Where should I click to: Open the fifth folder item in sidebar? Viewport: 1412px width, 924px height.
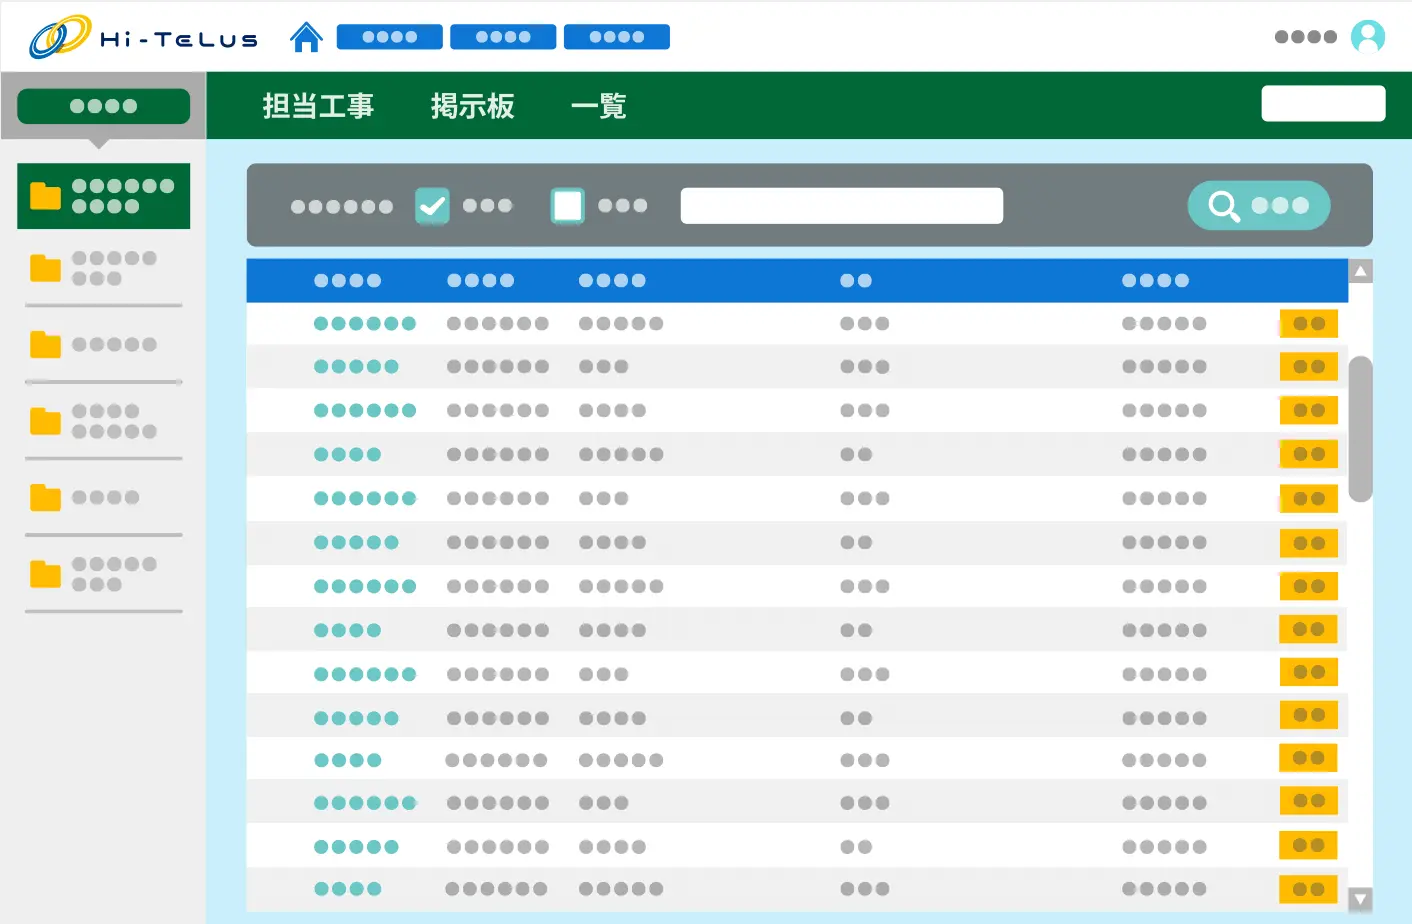(x=104, y=497)
